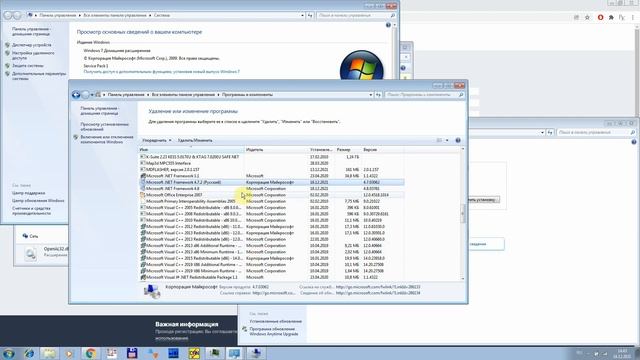Click the search magnifier in Programs window

click(x=461, y=95)
